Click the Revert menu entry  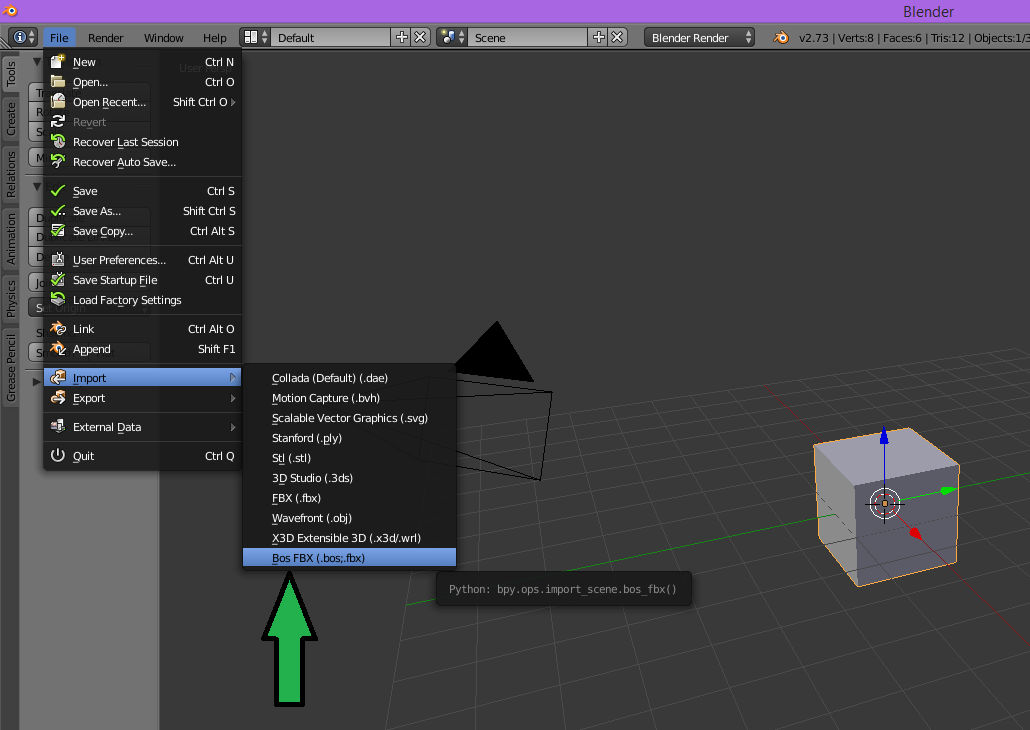tap(143, 122)
